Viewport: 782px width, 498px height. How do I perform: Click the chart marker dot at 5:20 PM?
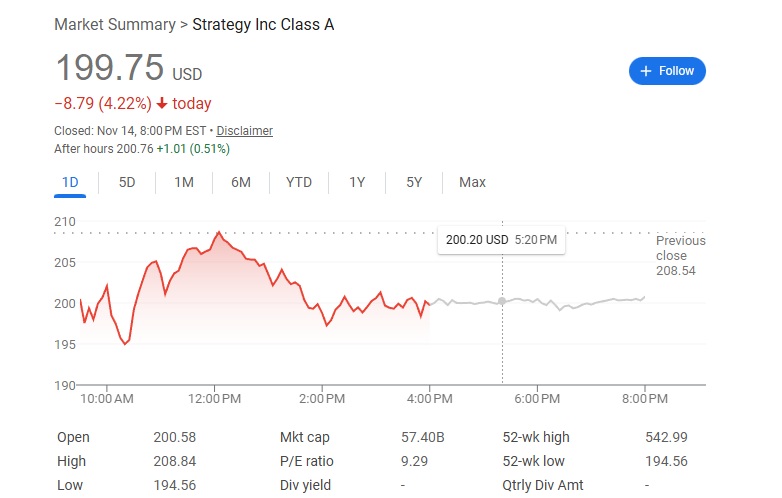[502, 300]
